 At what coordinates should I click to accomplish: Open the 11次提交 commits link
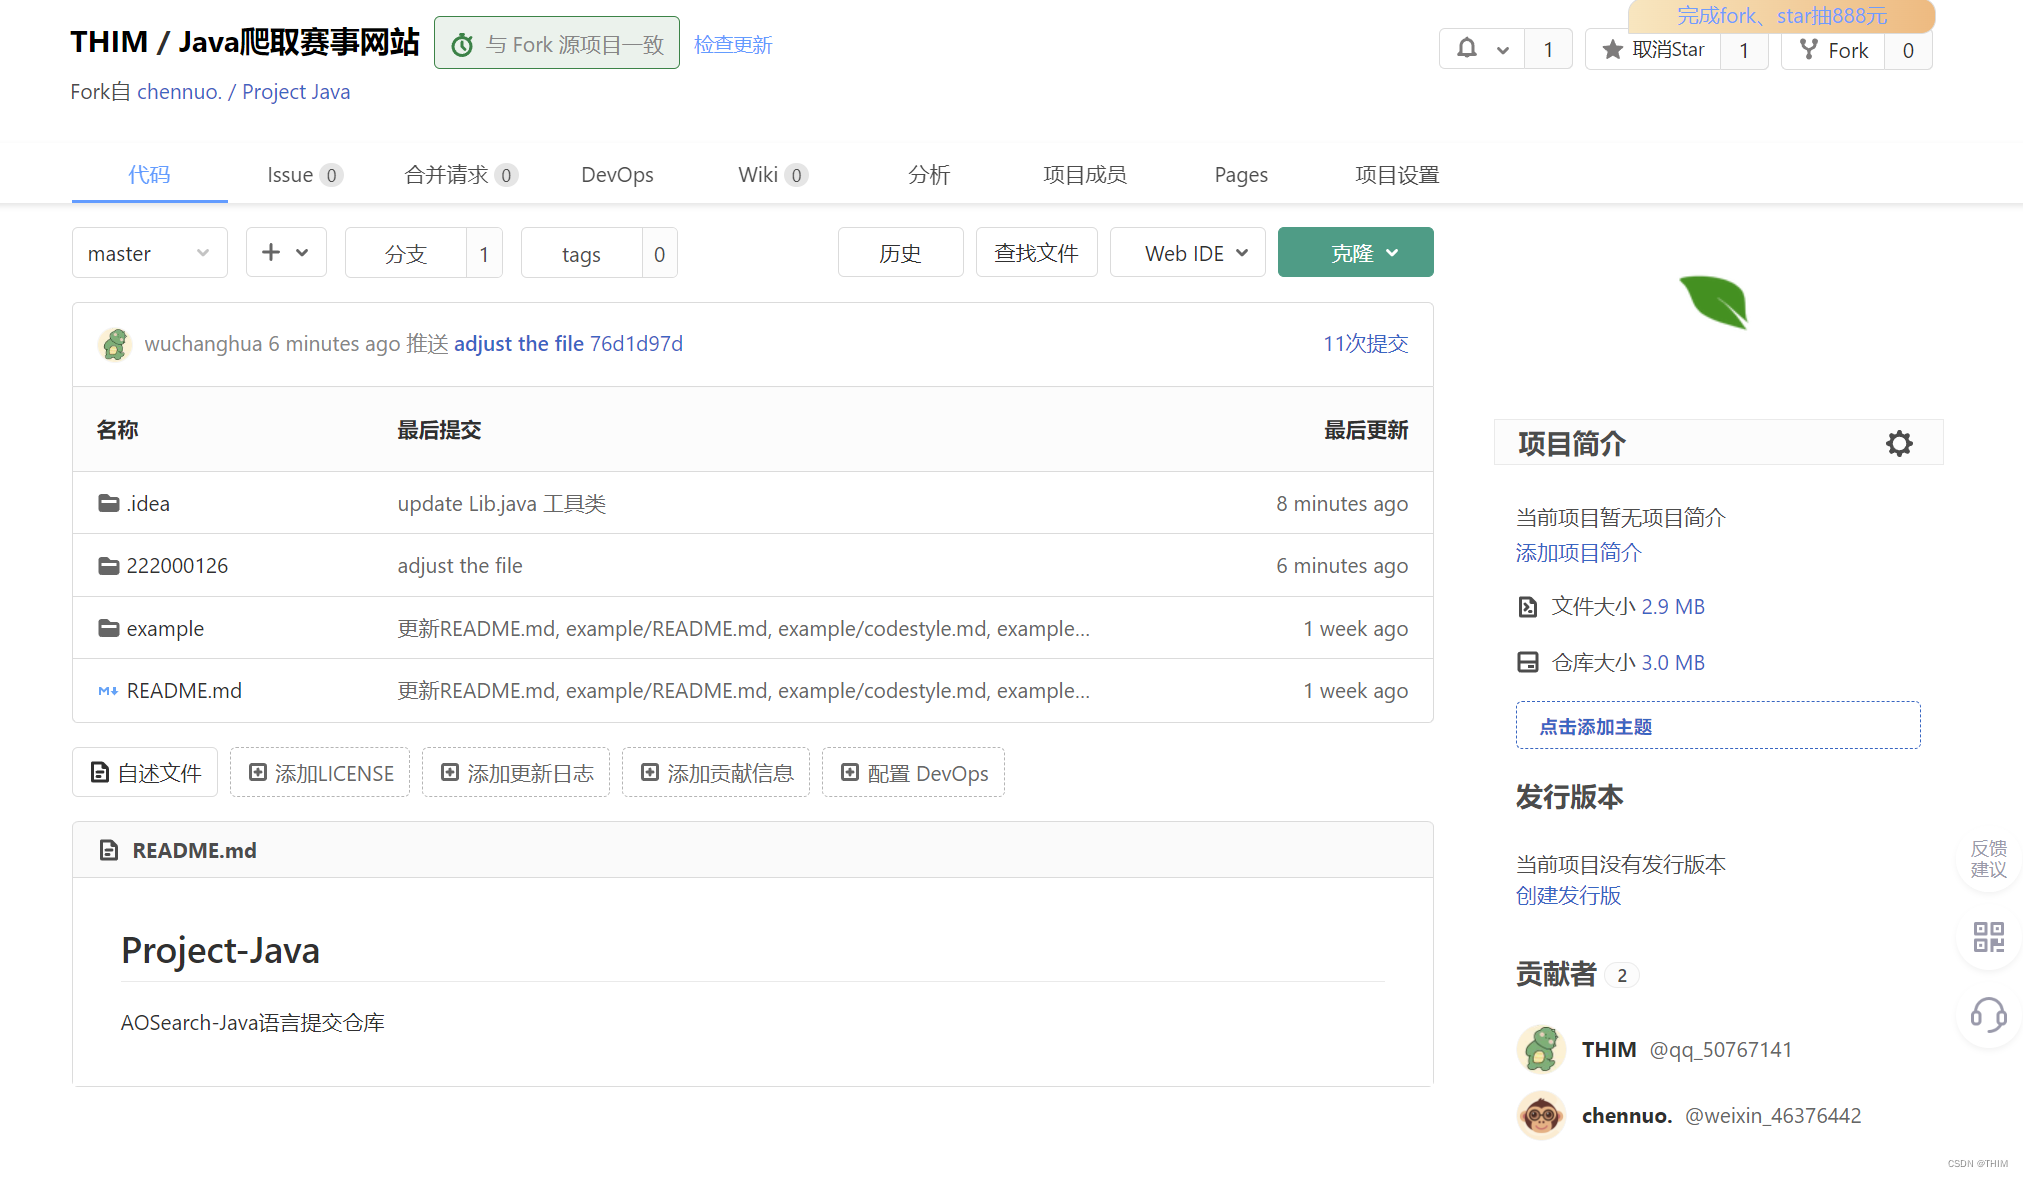click(x=1365, y=344)
